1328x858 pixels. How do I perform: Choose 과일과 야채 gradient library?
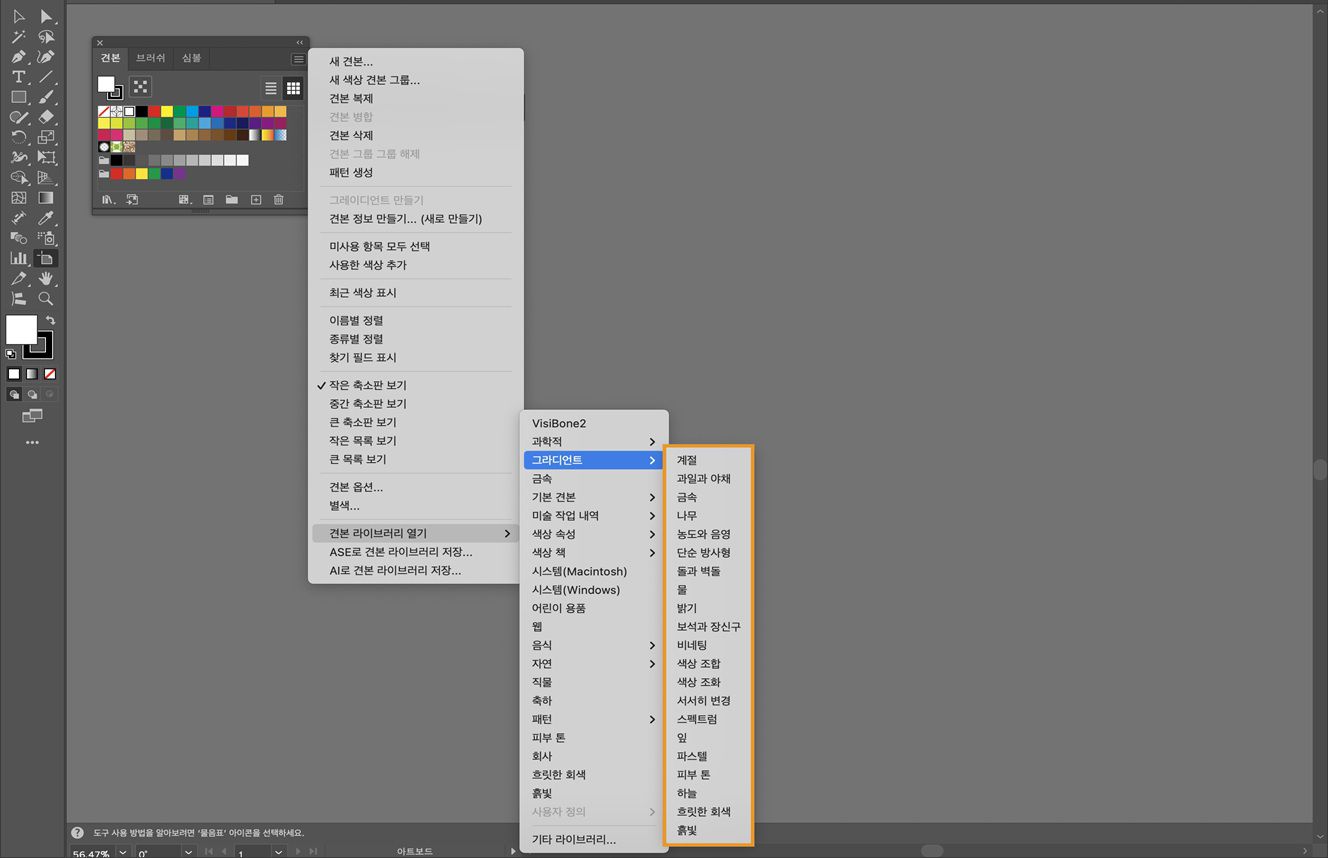coord(708,479)
